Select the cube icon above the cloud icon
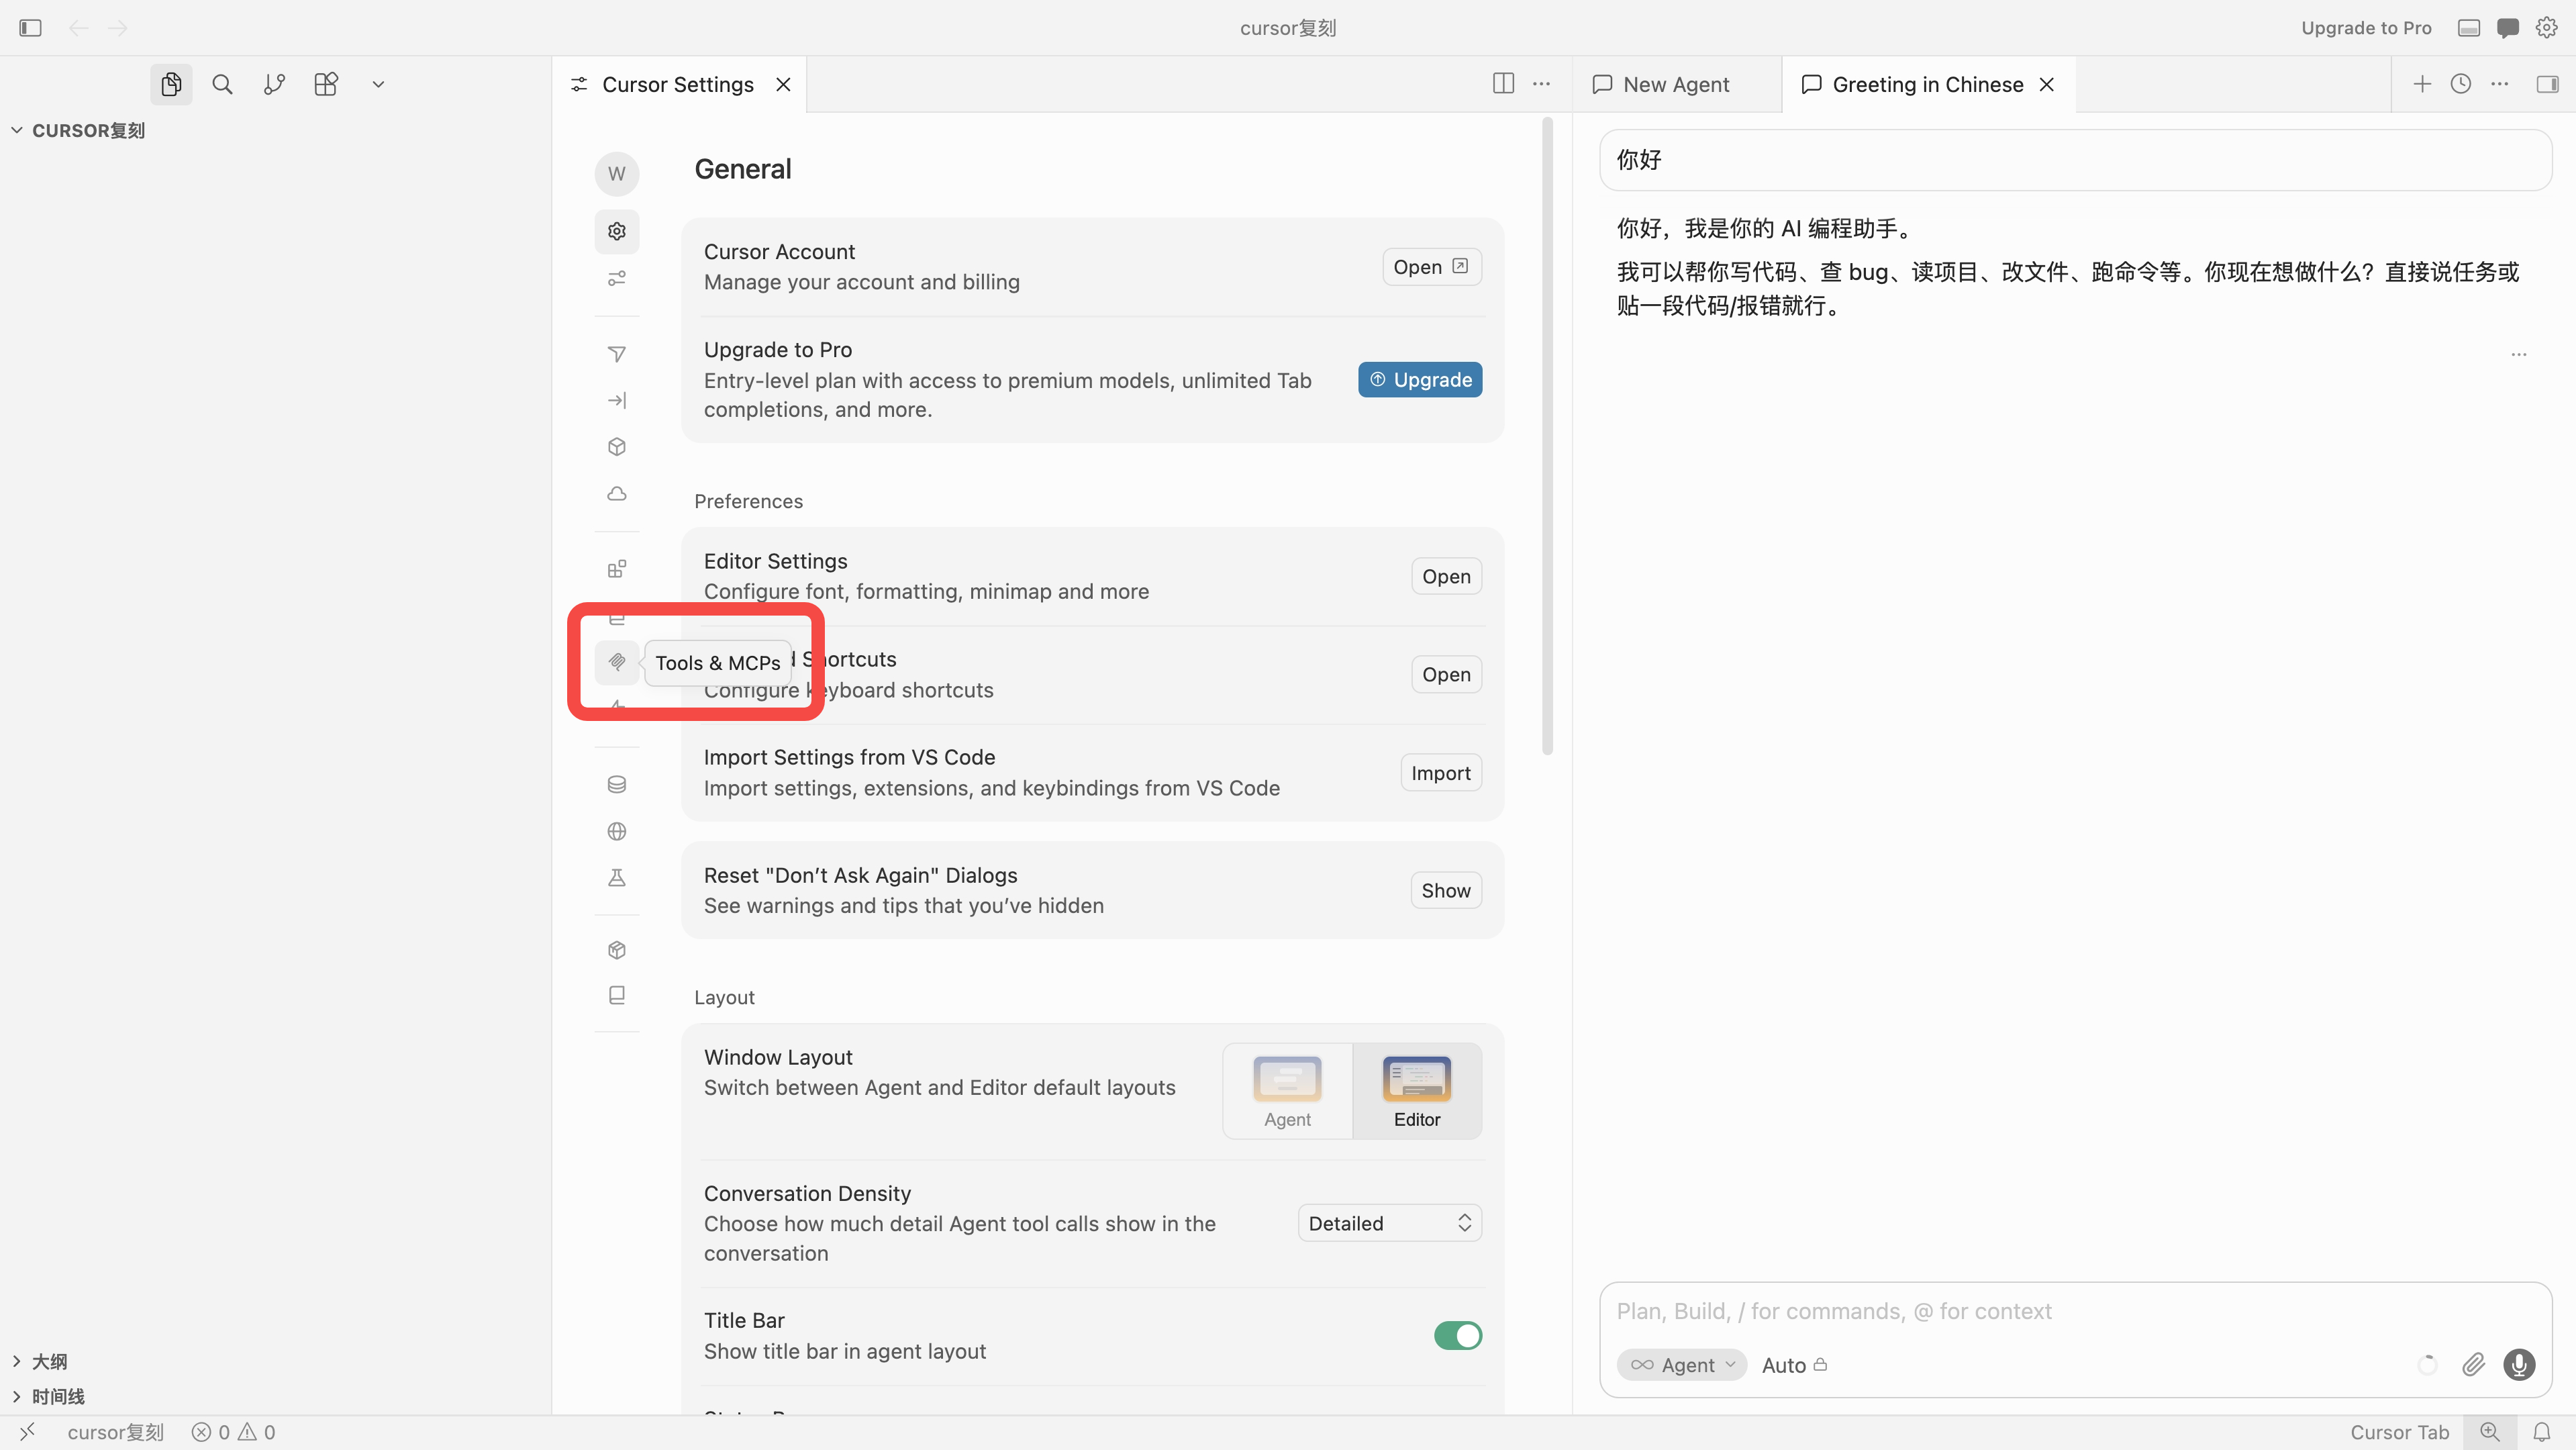The width and height of the screenshot is (2576, 1450). (617, 447)
